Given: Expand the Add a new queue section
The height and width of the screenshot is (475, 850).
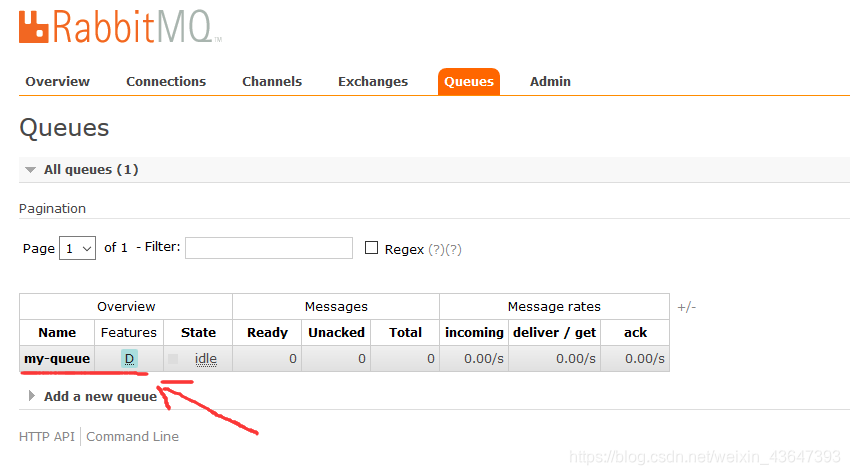Looking at the screenshot, I should point(93,396).
